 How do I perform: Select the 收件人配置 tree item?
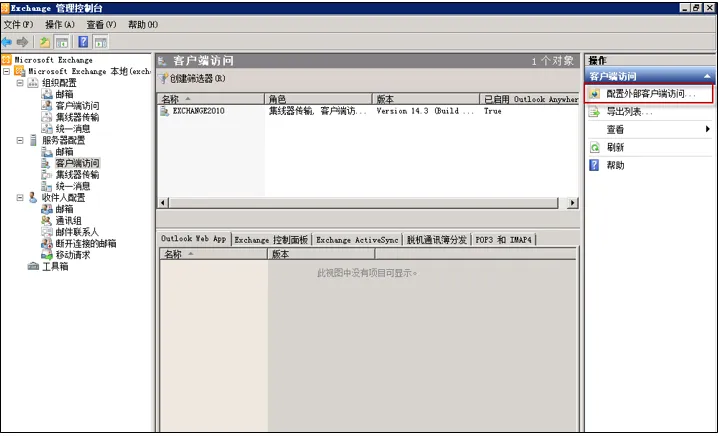pyautogui.click(x=63, y=197)
